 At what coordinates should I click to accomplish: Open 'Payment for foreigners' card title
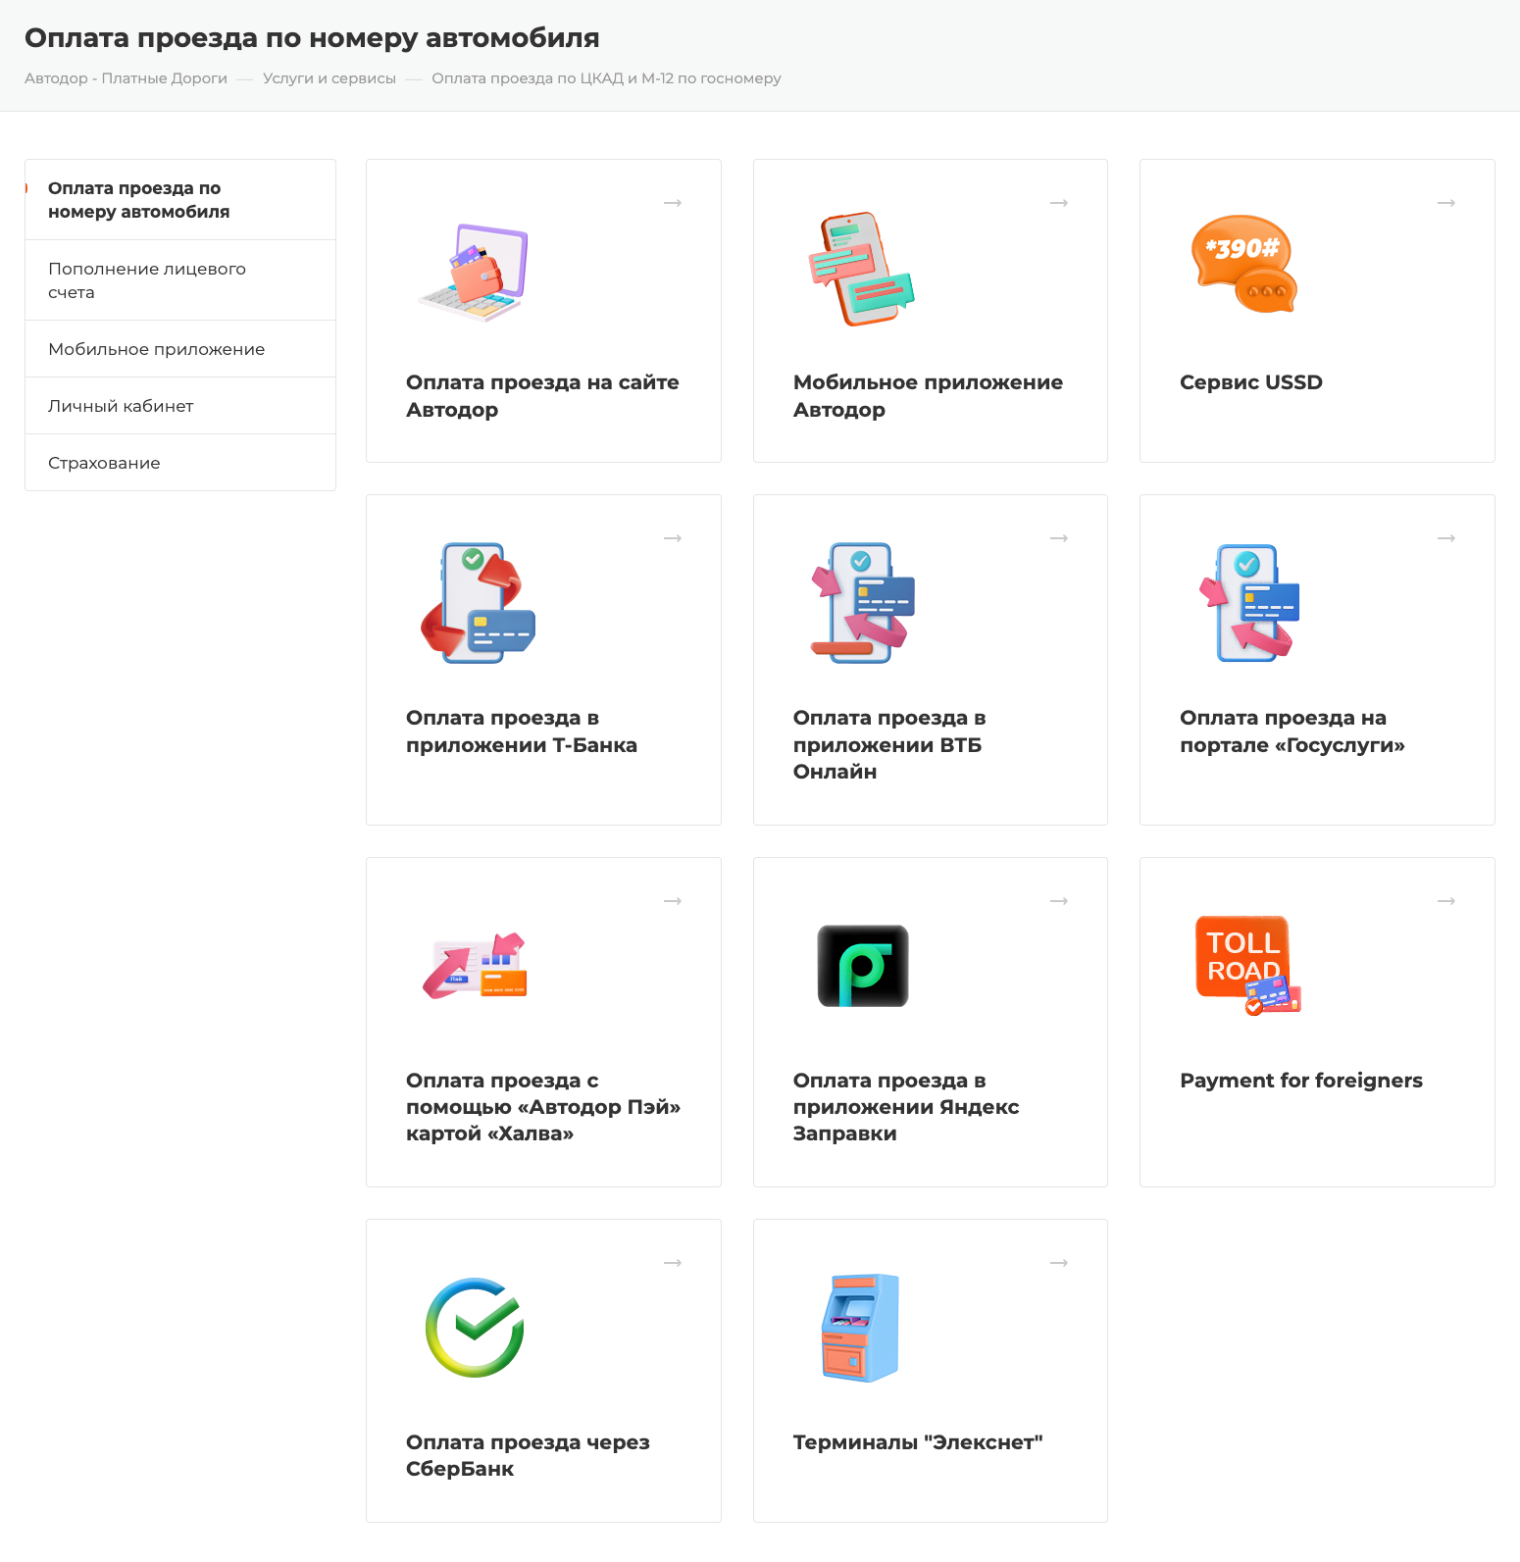pos(1301,1080)
